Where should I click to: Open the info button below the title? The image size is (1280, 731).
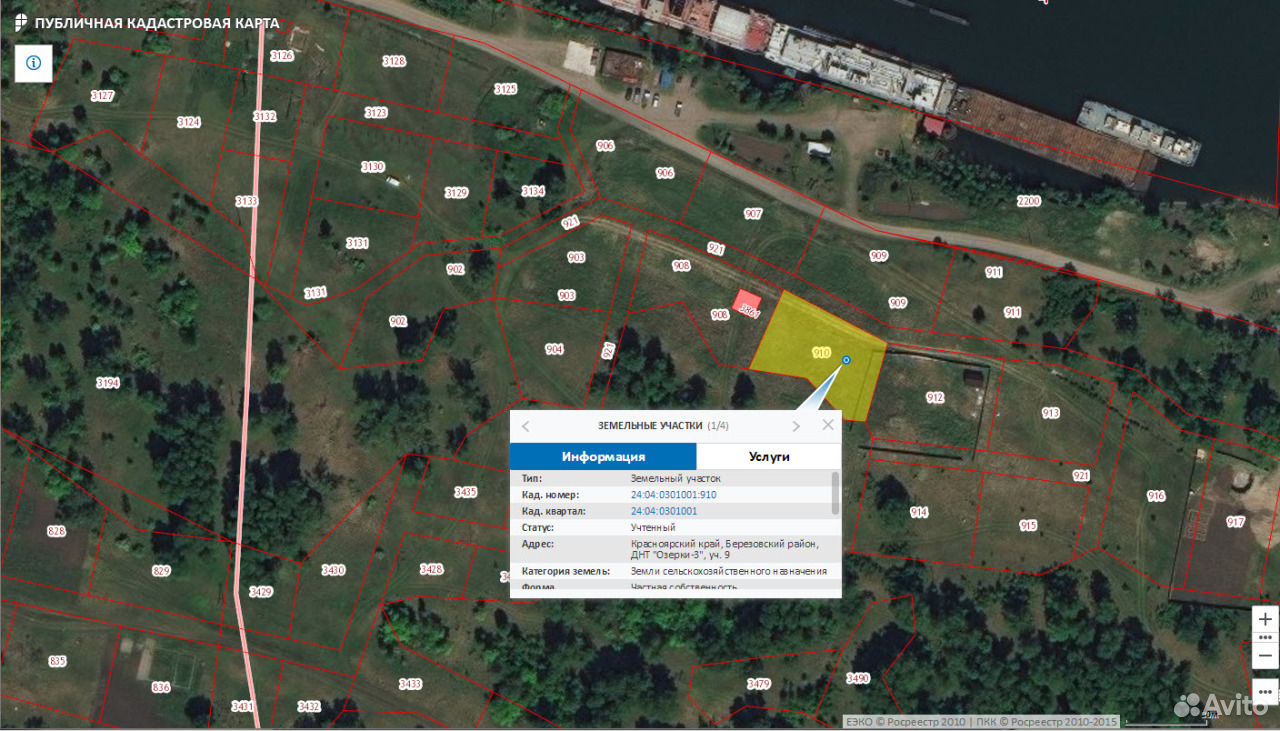[x=33, y=63]
